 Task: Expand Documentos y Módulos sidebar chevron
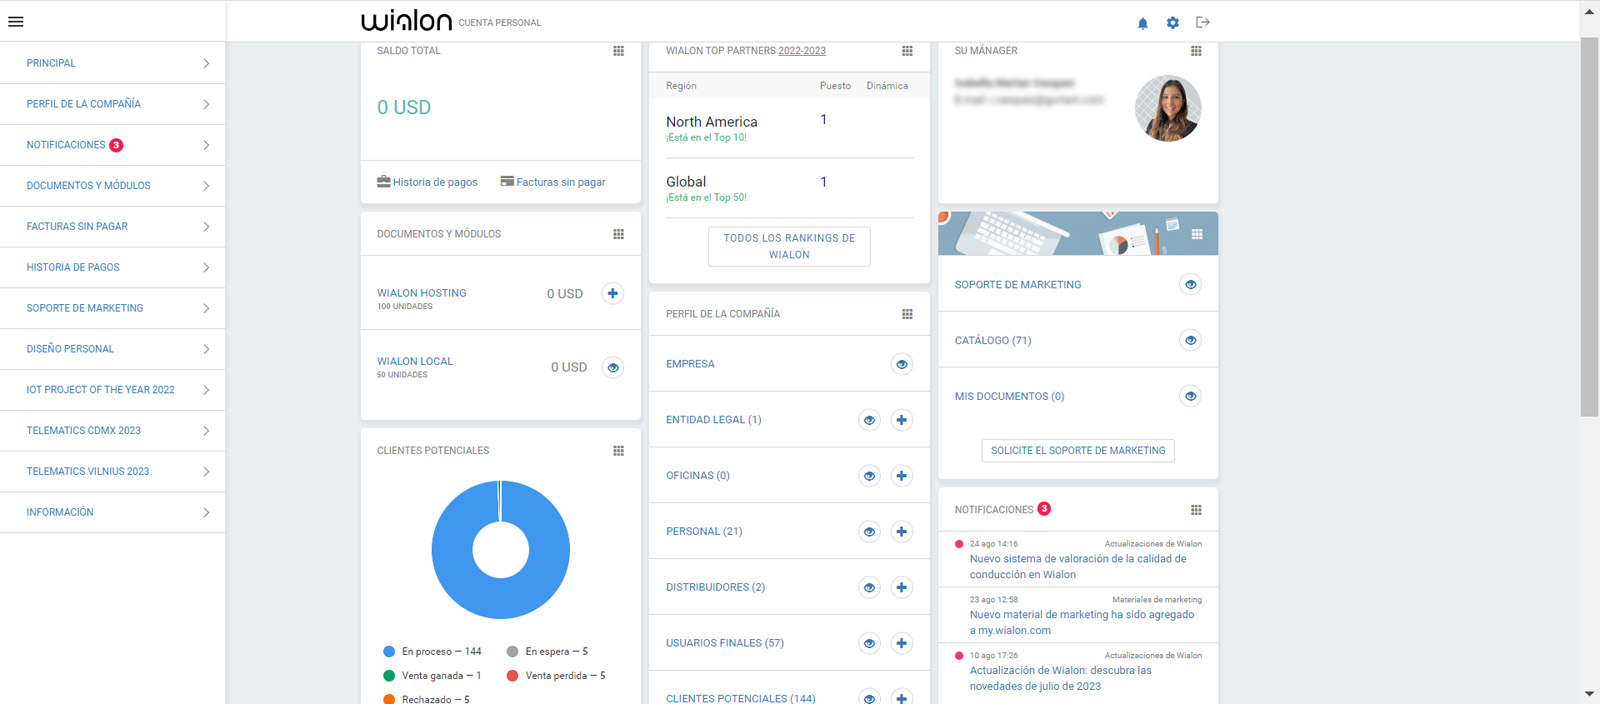pyautogui.click(x=206, y=186)
